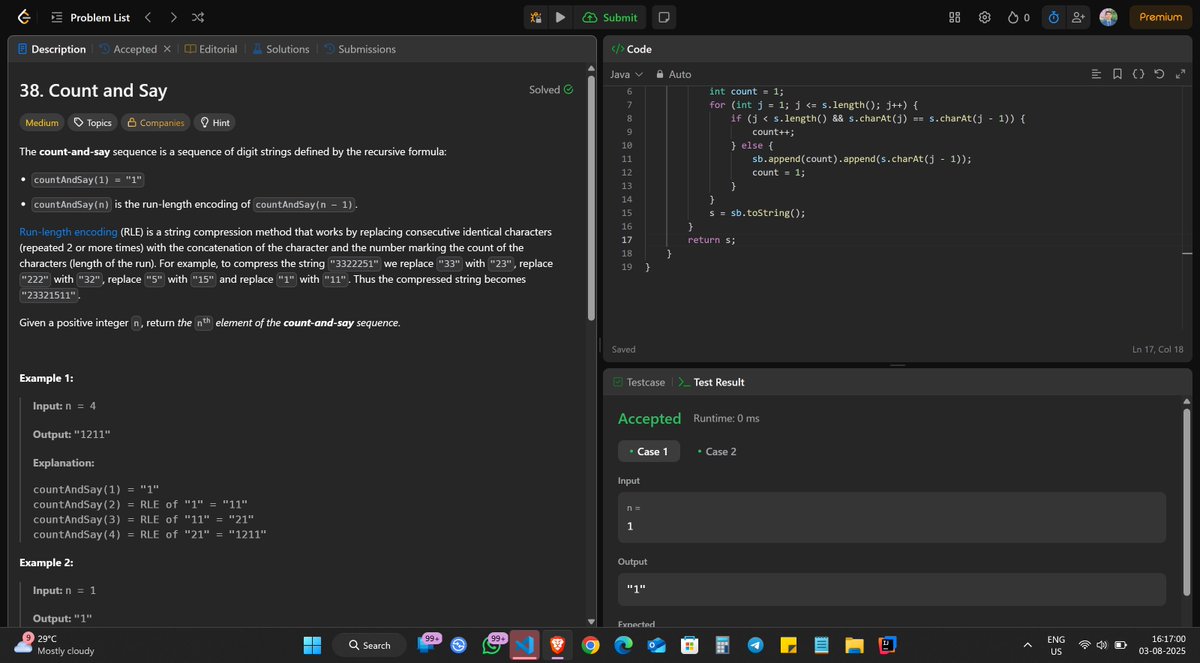The image size is (1200, 663).
Task: Open File Explorer from the taskbar
Action: pos(853,645)
